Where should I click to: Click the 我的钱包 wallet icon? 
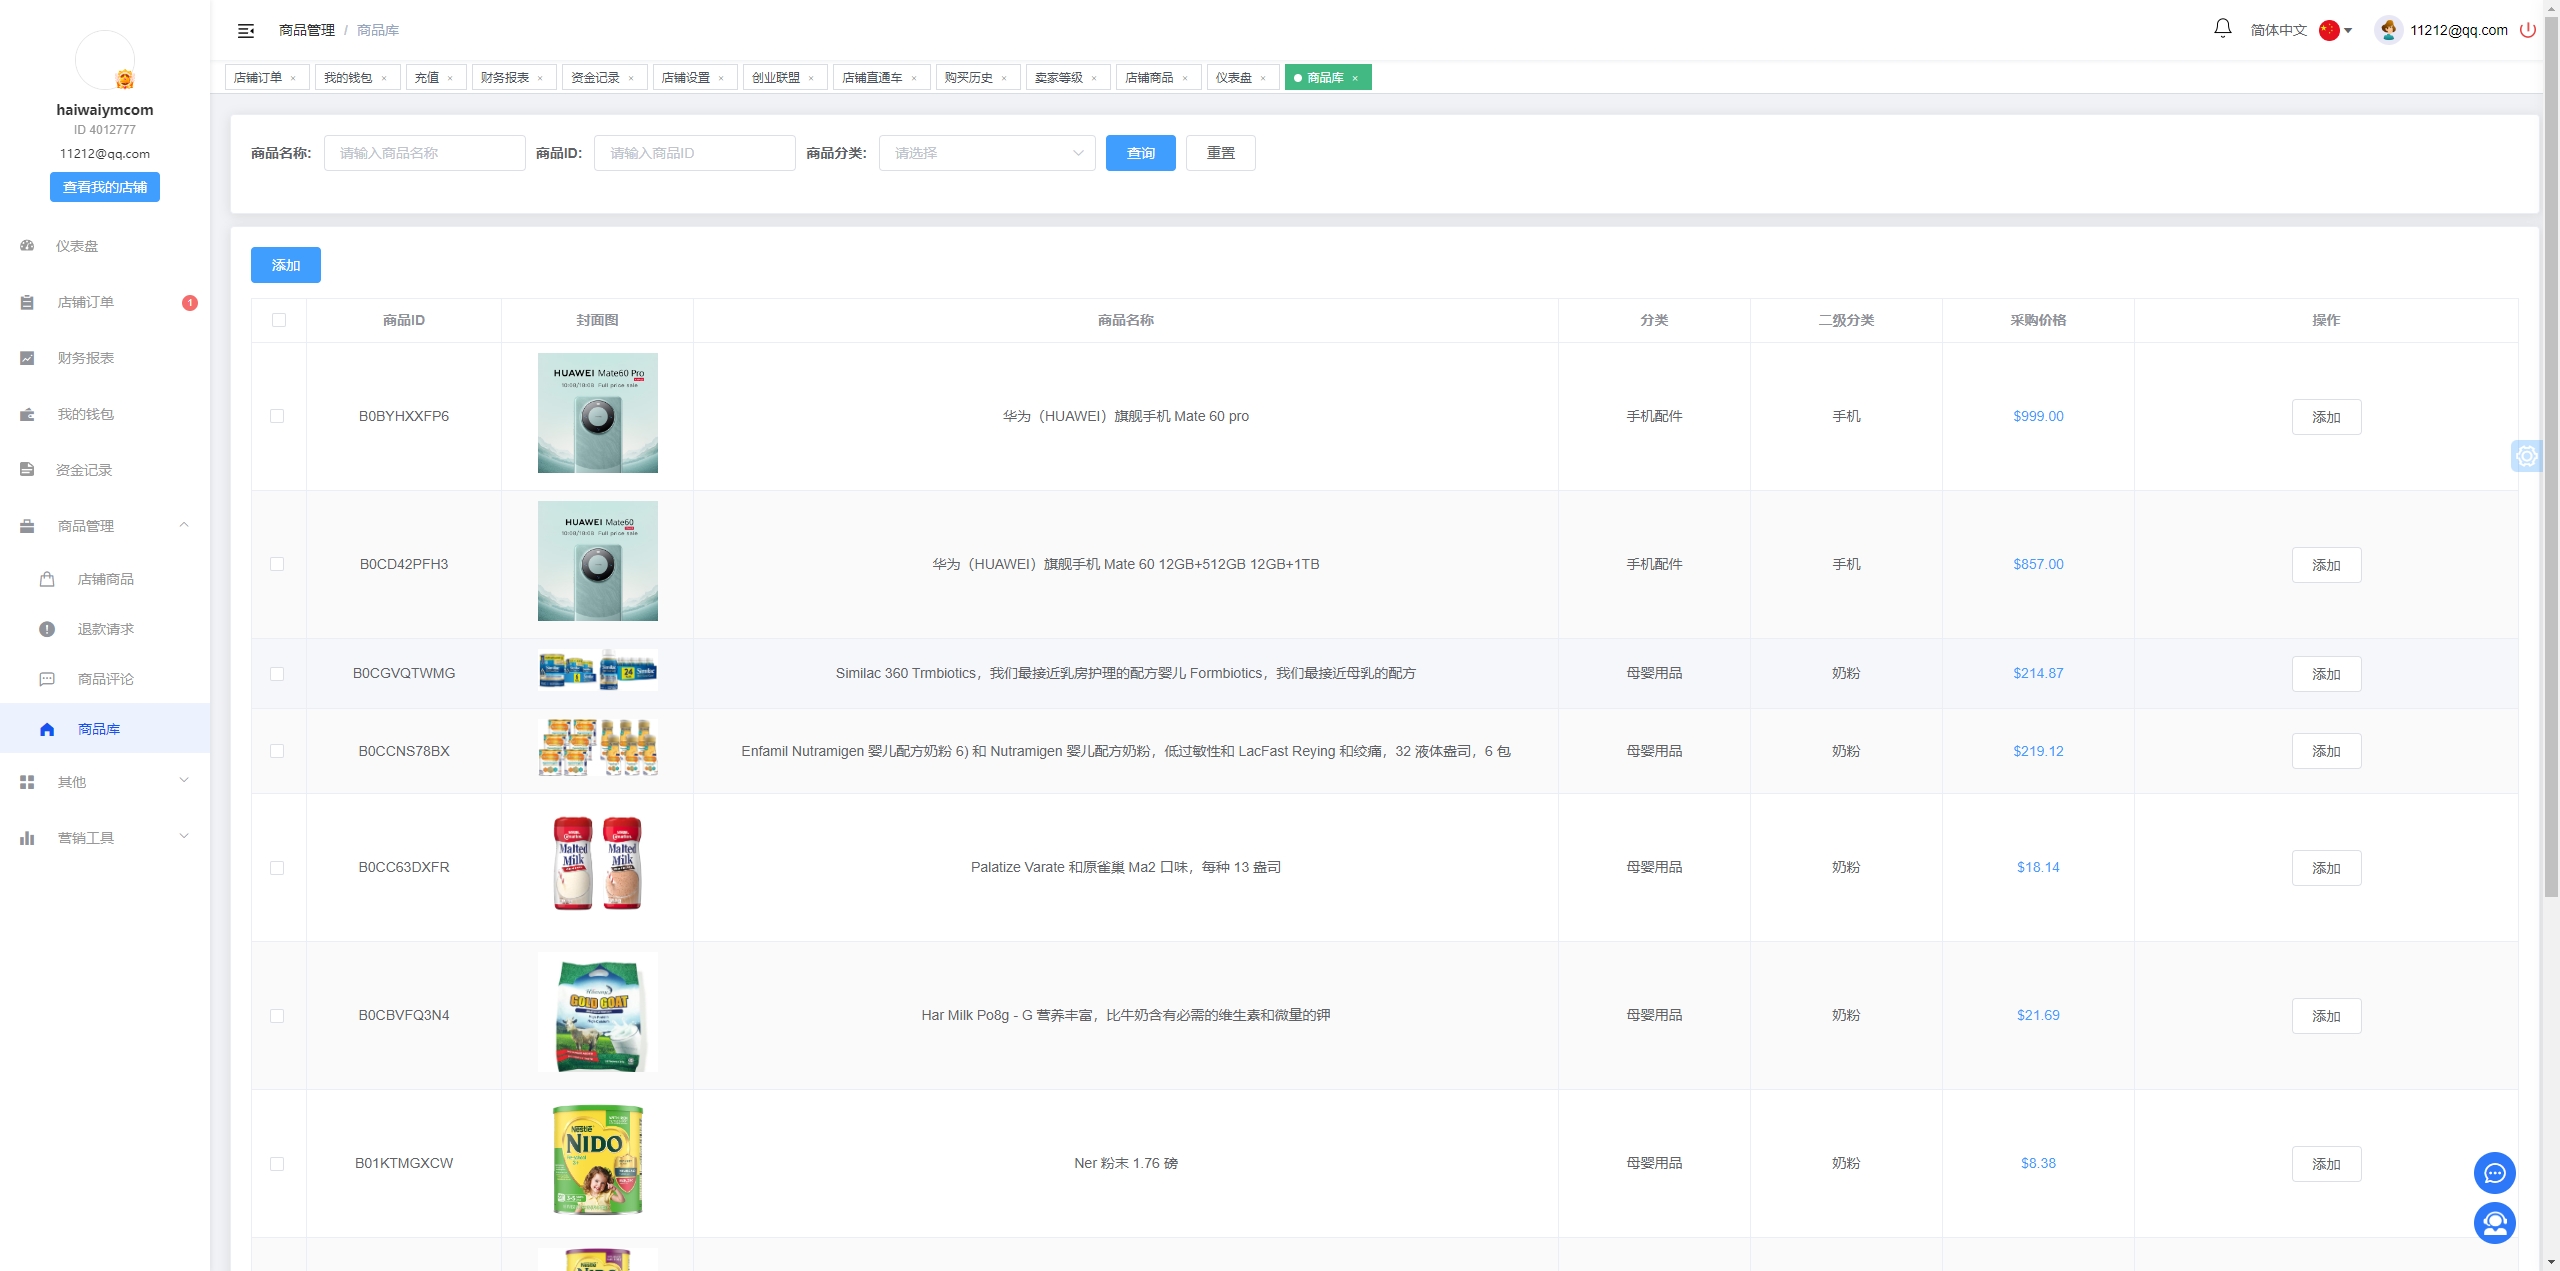click(28, 413)
